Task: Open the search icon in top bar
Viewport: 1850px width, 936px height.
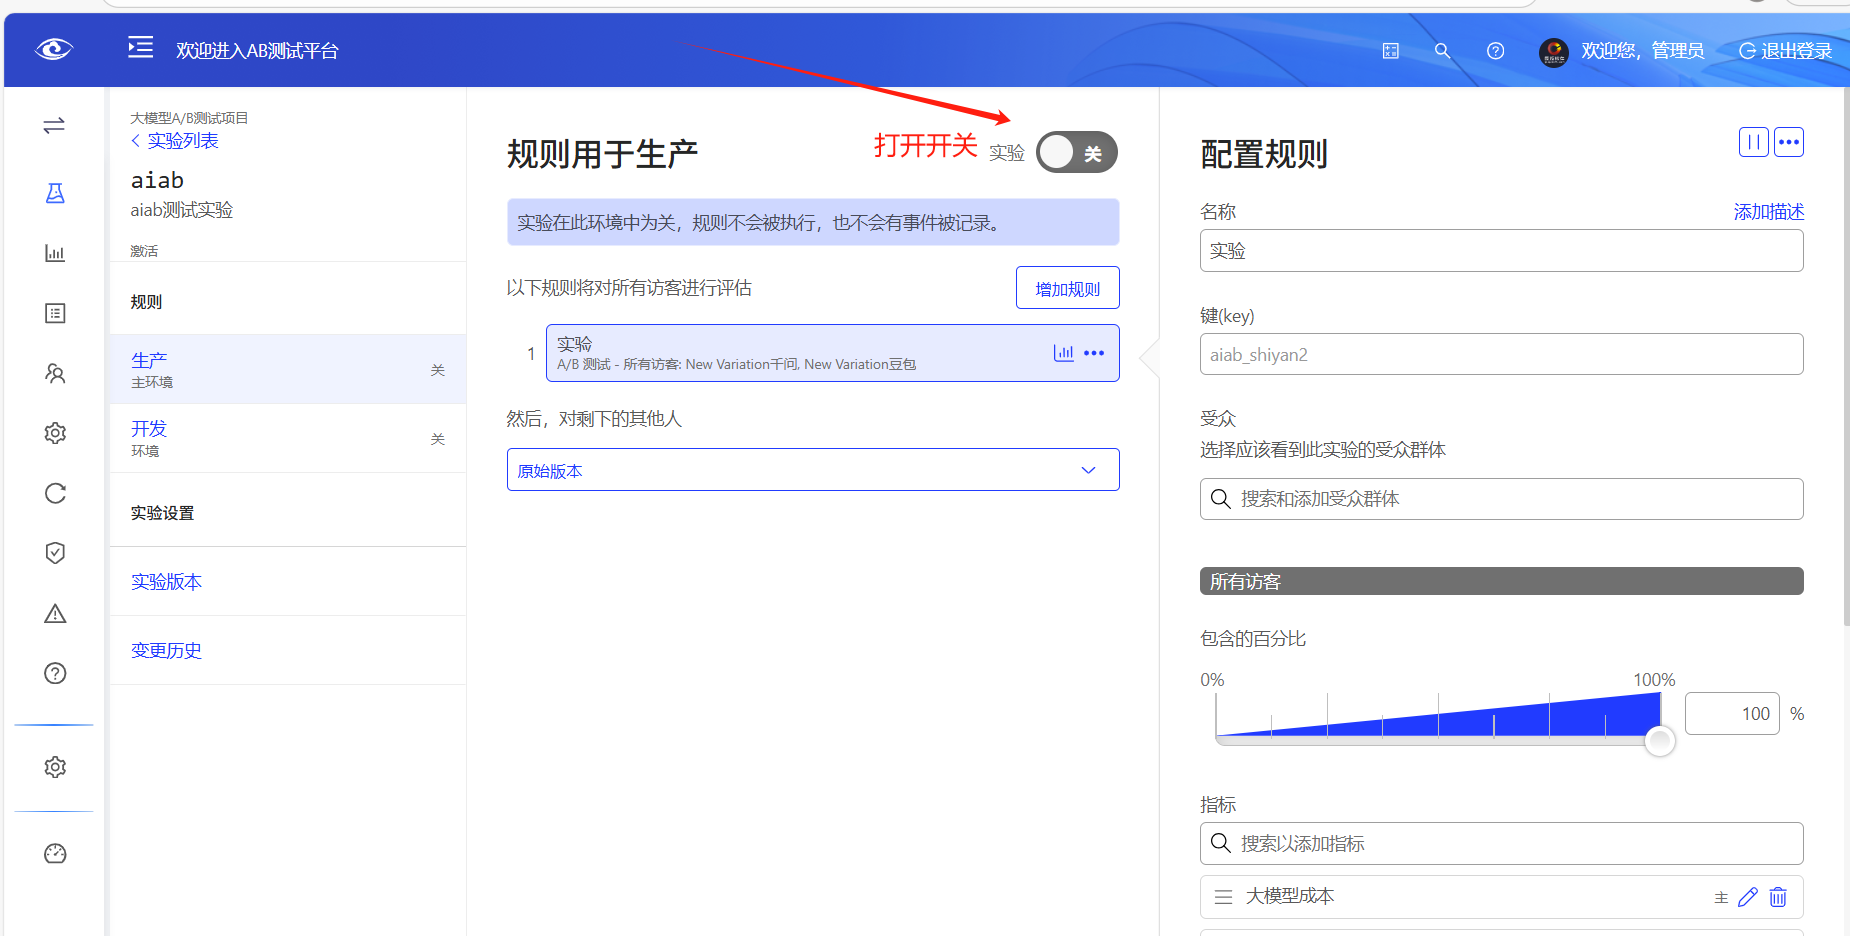Action: (x=1443, y=50)
